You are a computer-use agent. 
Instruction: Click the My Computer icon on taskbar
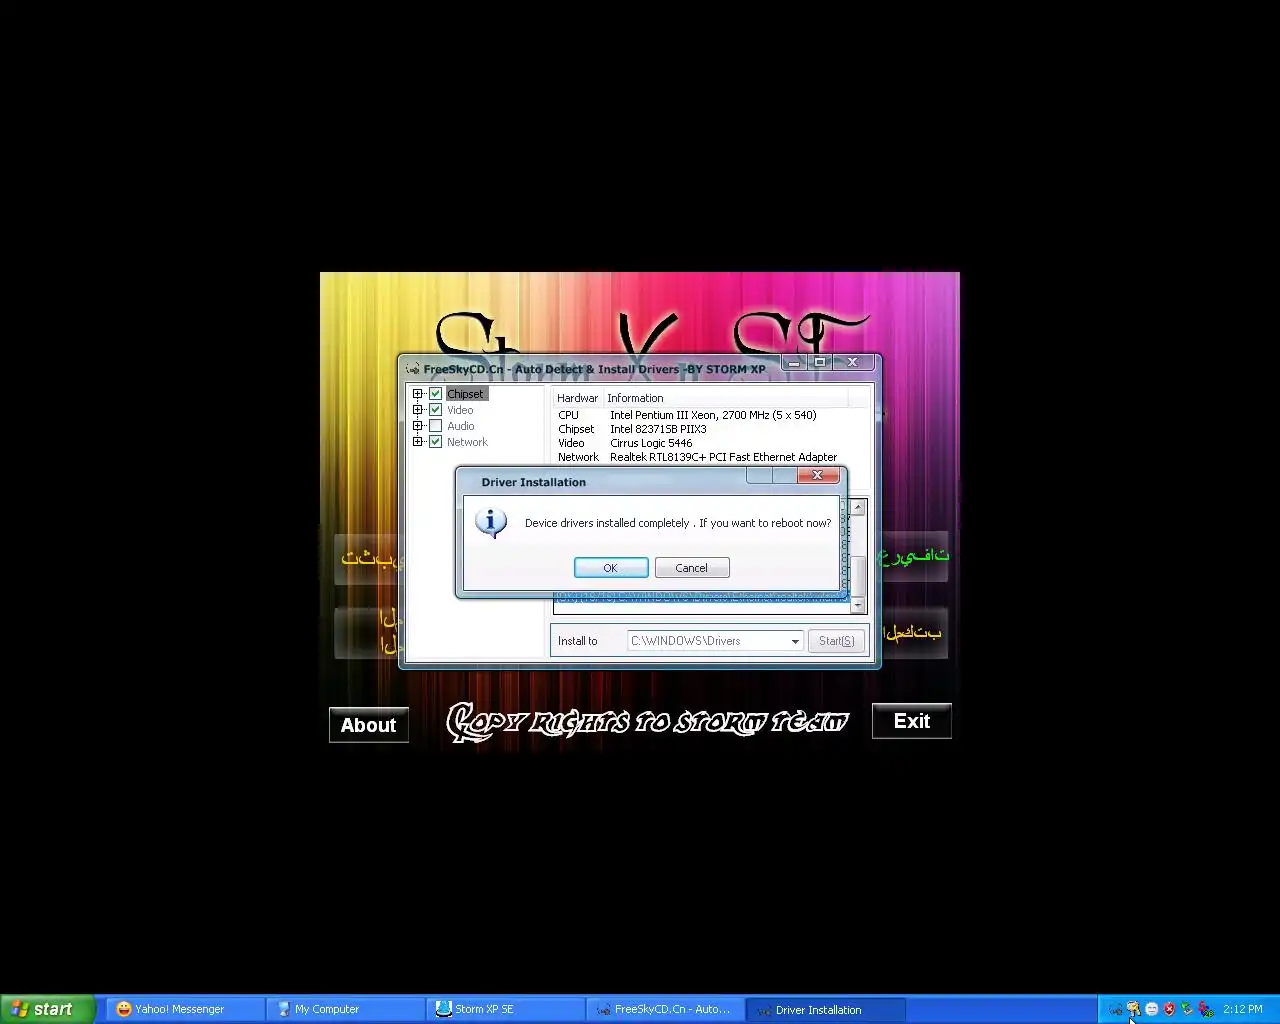[284, 1009]
